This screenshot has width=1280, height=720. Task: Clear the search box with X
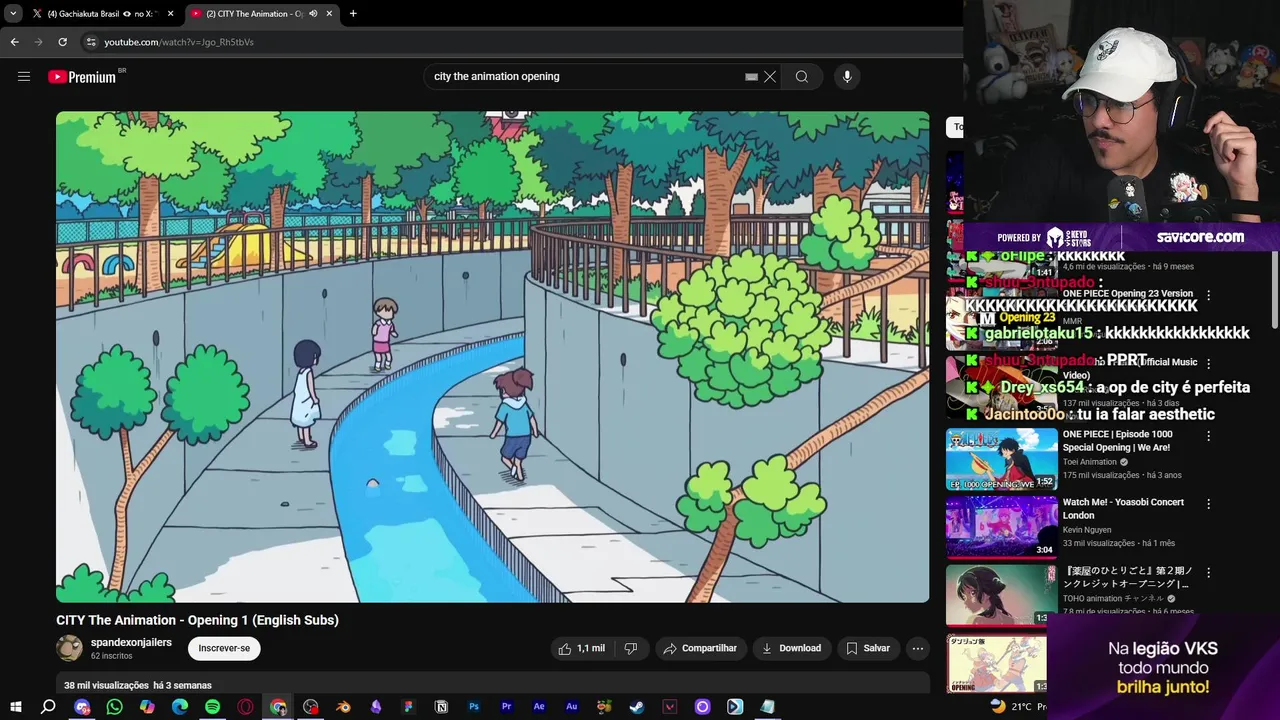(770, 76)
